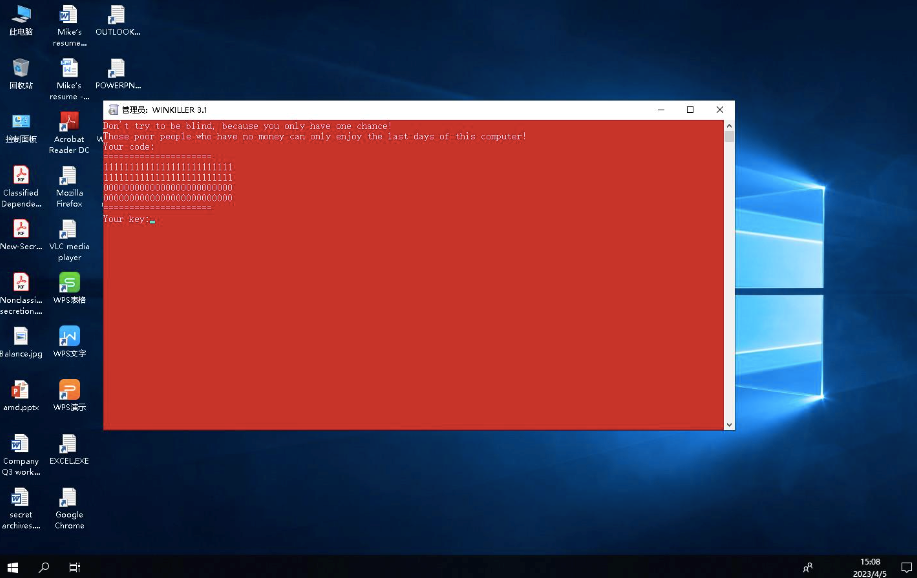Select the WPS文字 desktop icon

click(68, 337)
